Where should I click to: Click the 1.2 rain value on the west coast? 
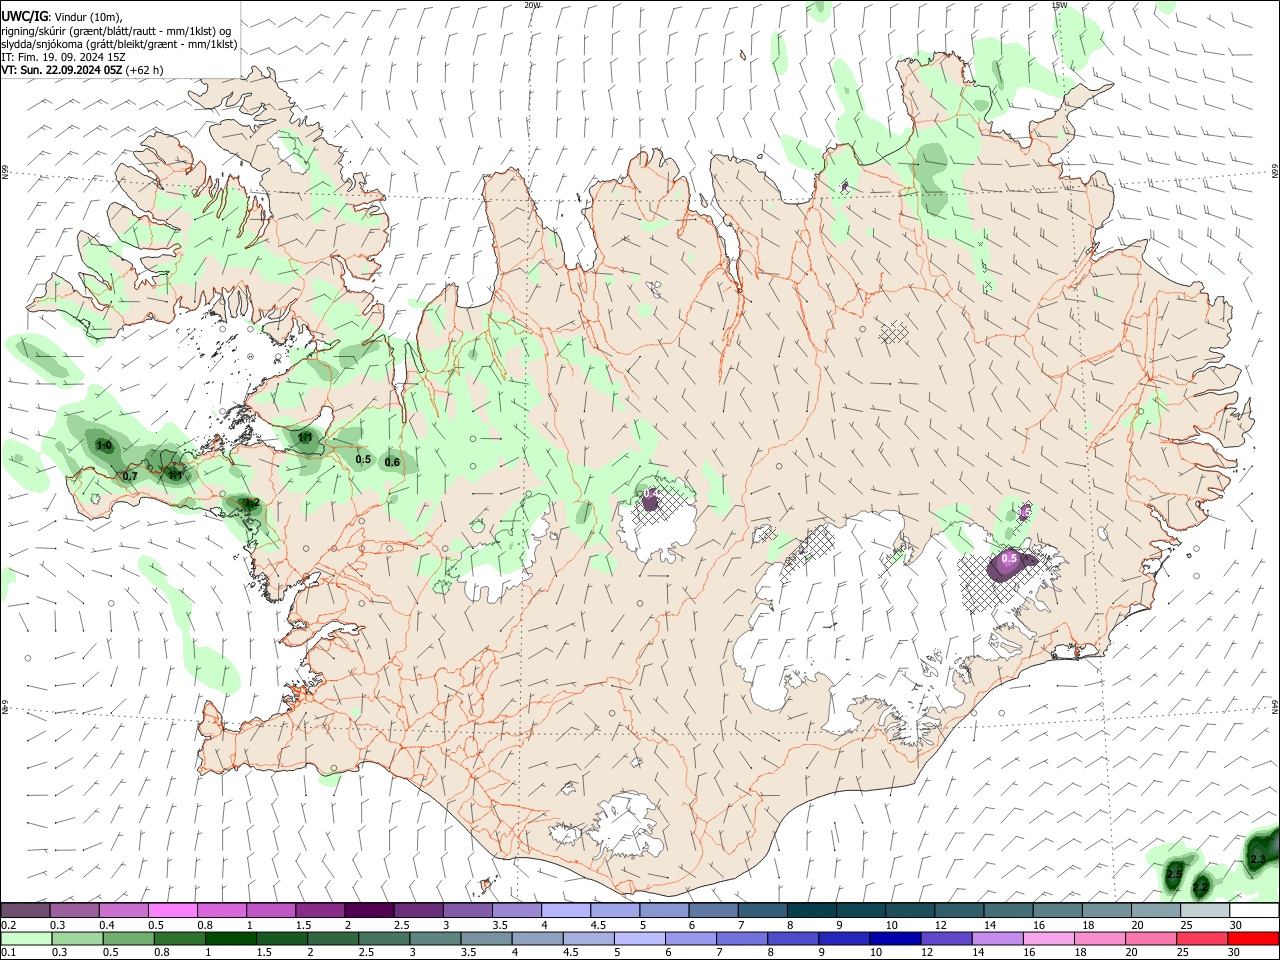[x=252, y=503]
